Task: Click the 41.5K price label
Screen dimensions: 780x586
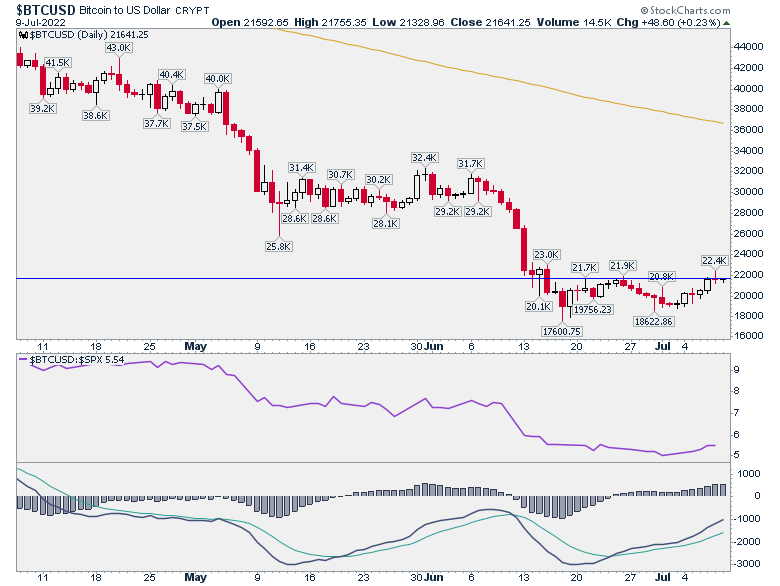Action: pos(58,63)
